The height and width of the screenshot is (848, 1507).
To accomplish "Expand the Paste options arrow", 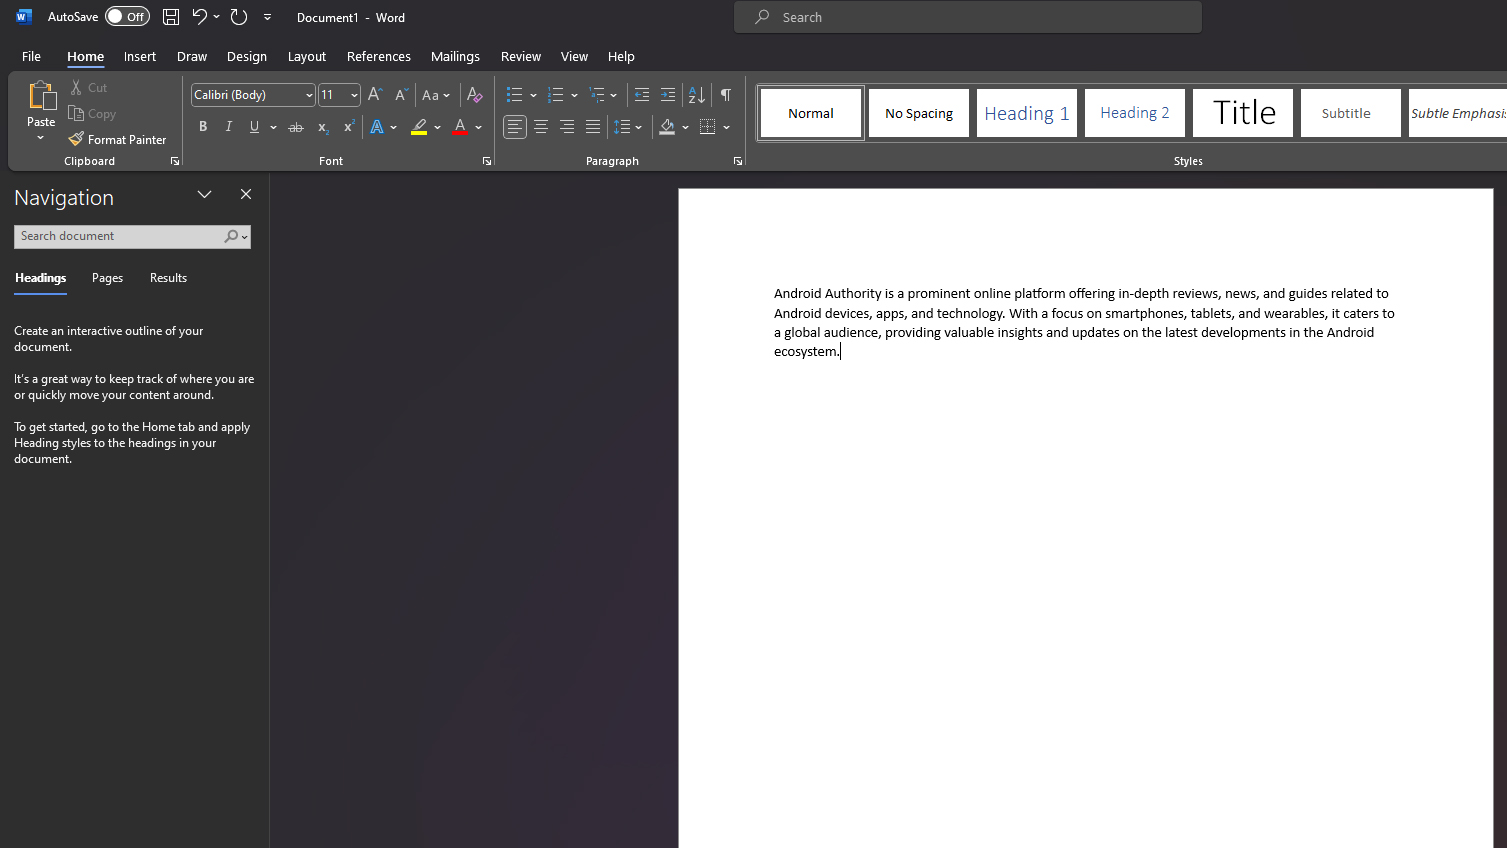I will pyautogui.click(x=41, y=138).
